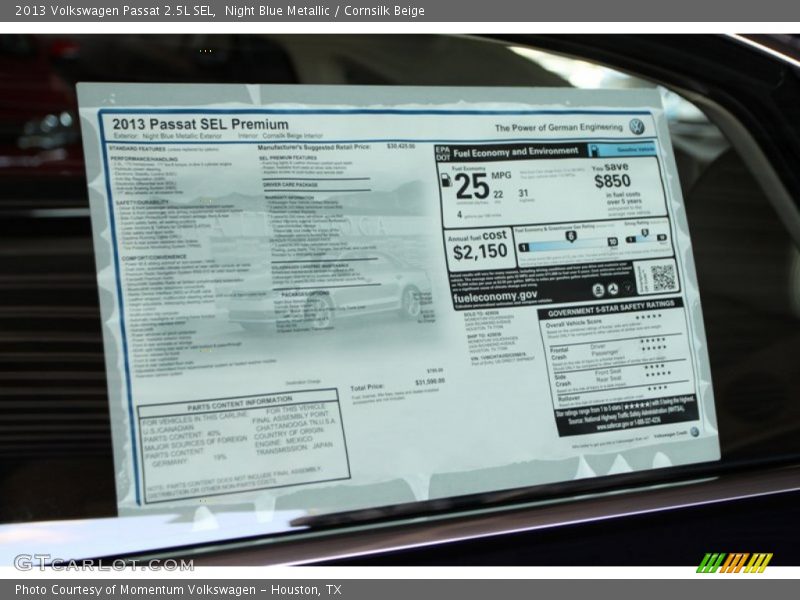800x600 pixels.
Task: Click the 'PARTS CONTENT INFORMATION' box title
Action: point(240,403)
